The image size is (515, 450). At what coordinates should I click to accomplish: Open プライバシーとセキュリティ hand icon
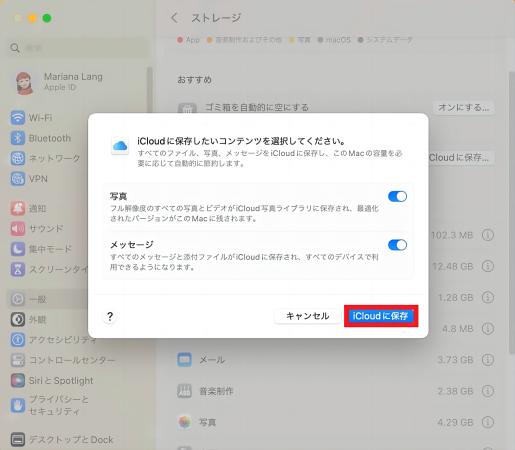[x=18, y=405]
